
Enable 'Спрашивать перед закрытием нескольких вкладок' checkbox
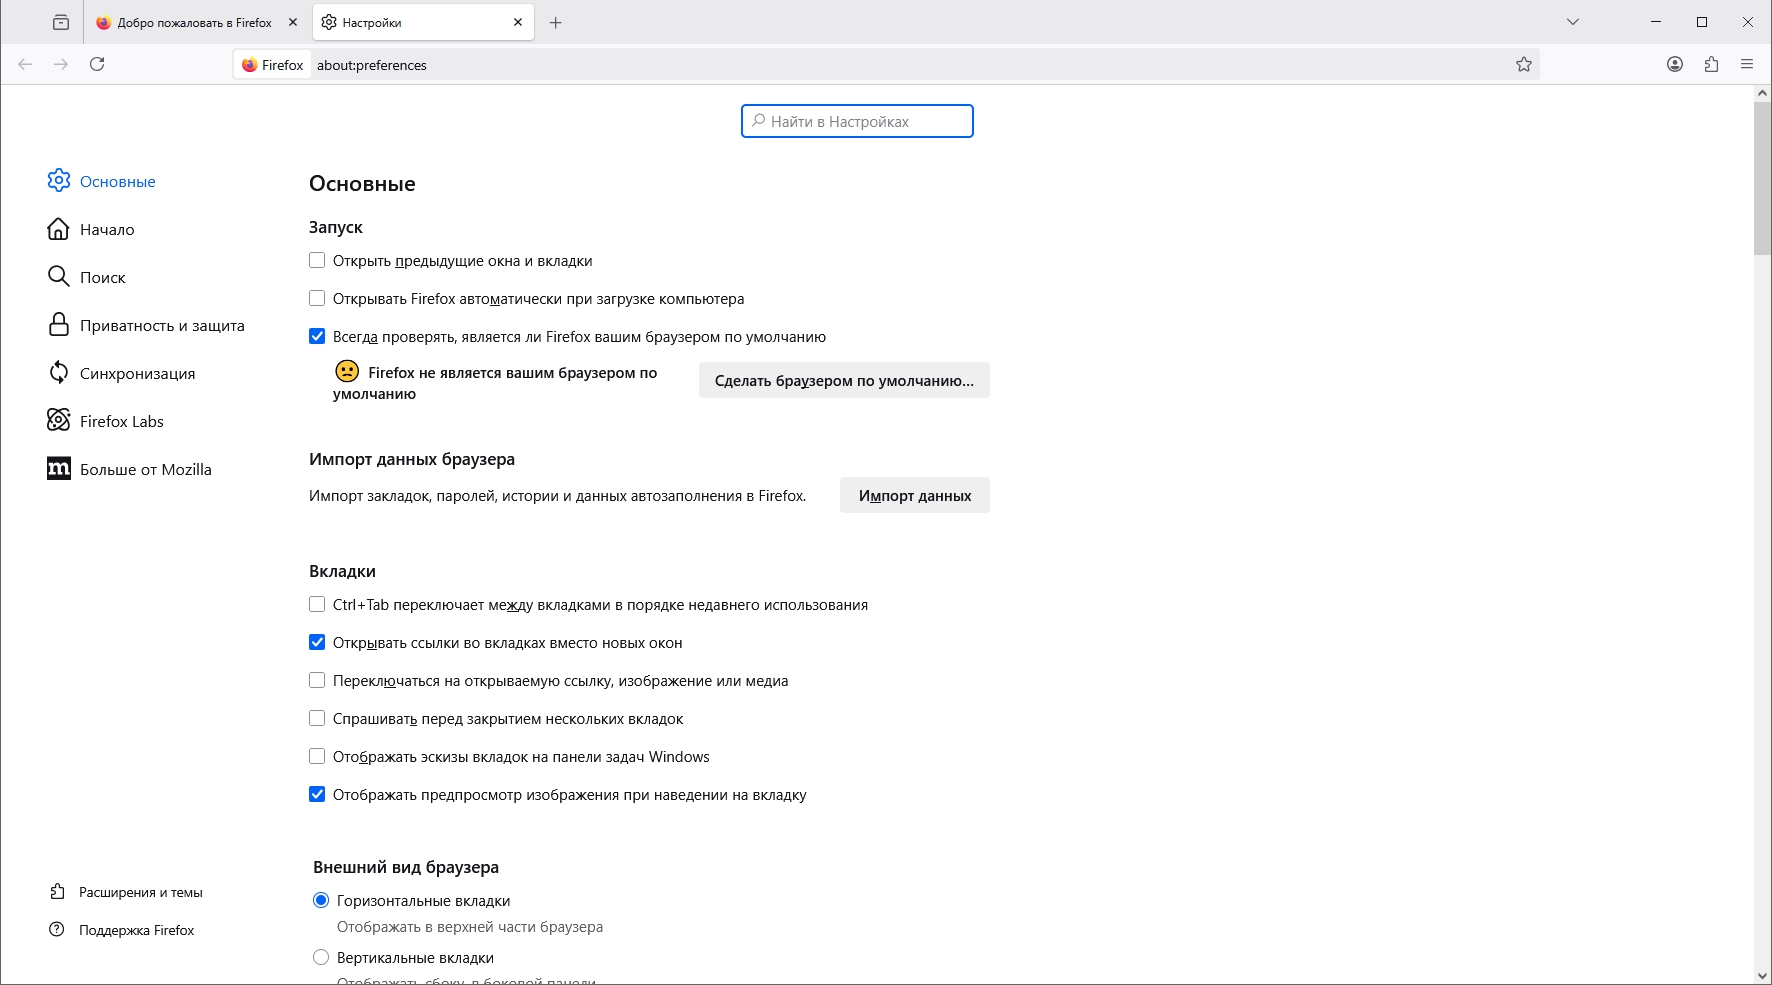click(317, 718)
